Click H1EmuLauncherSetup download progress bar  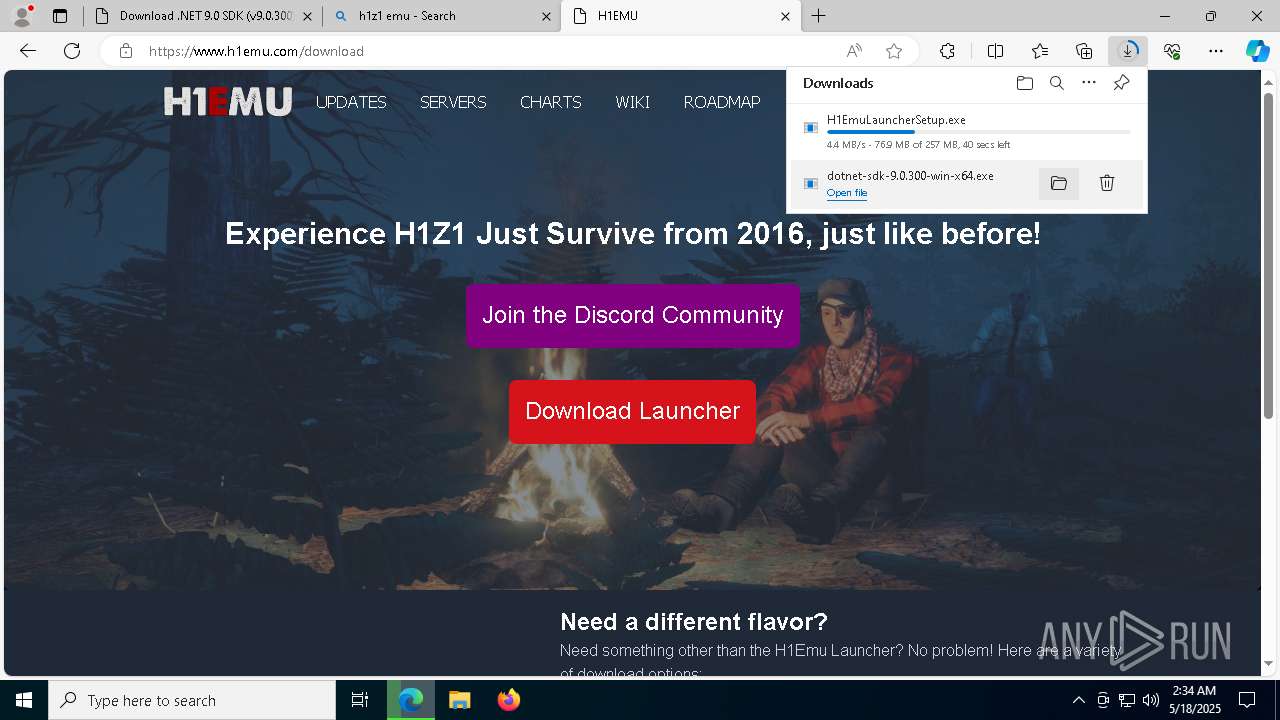[x=979, y=132]
